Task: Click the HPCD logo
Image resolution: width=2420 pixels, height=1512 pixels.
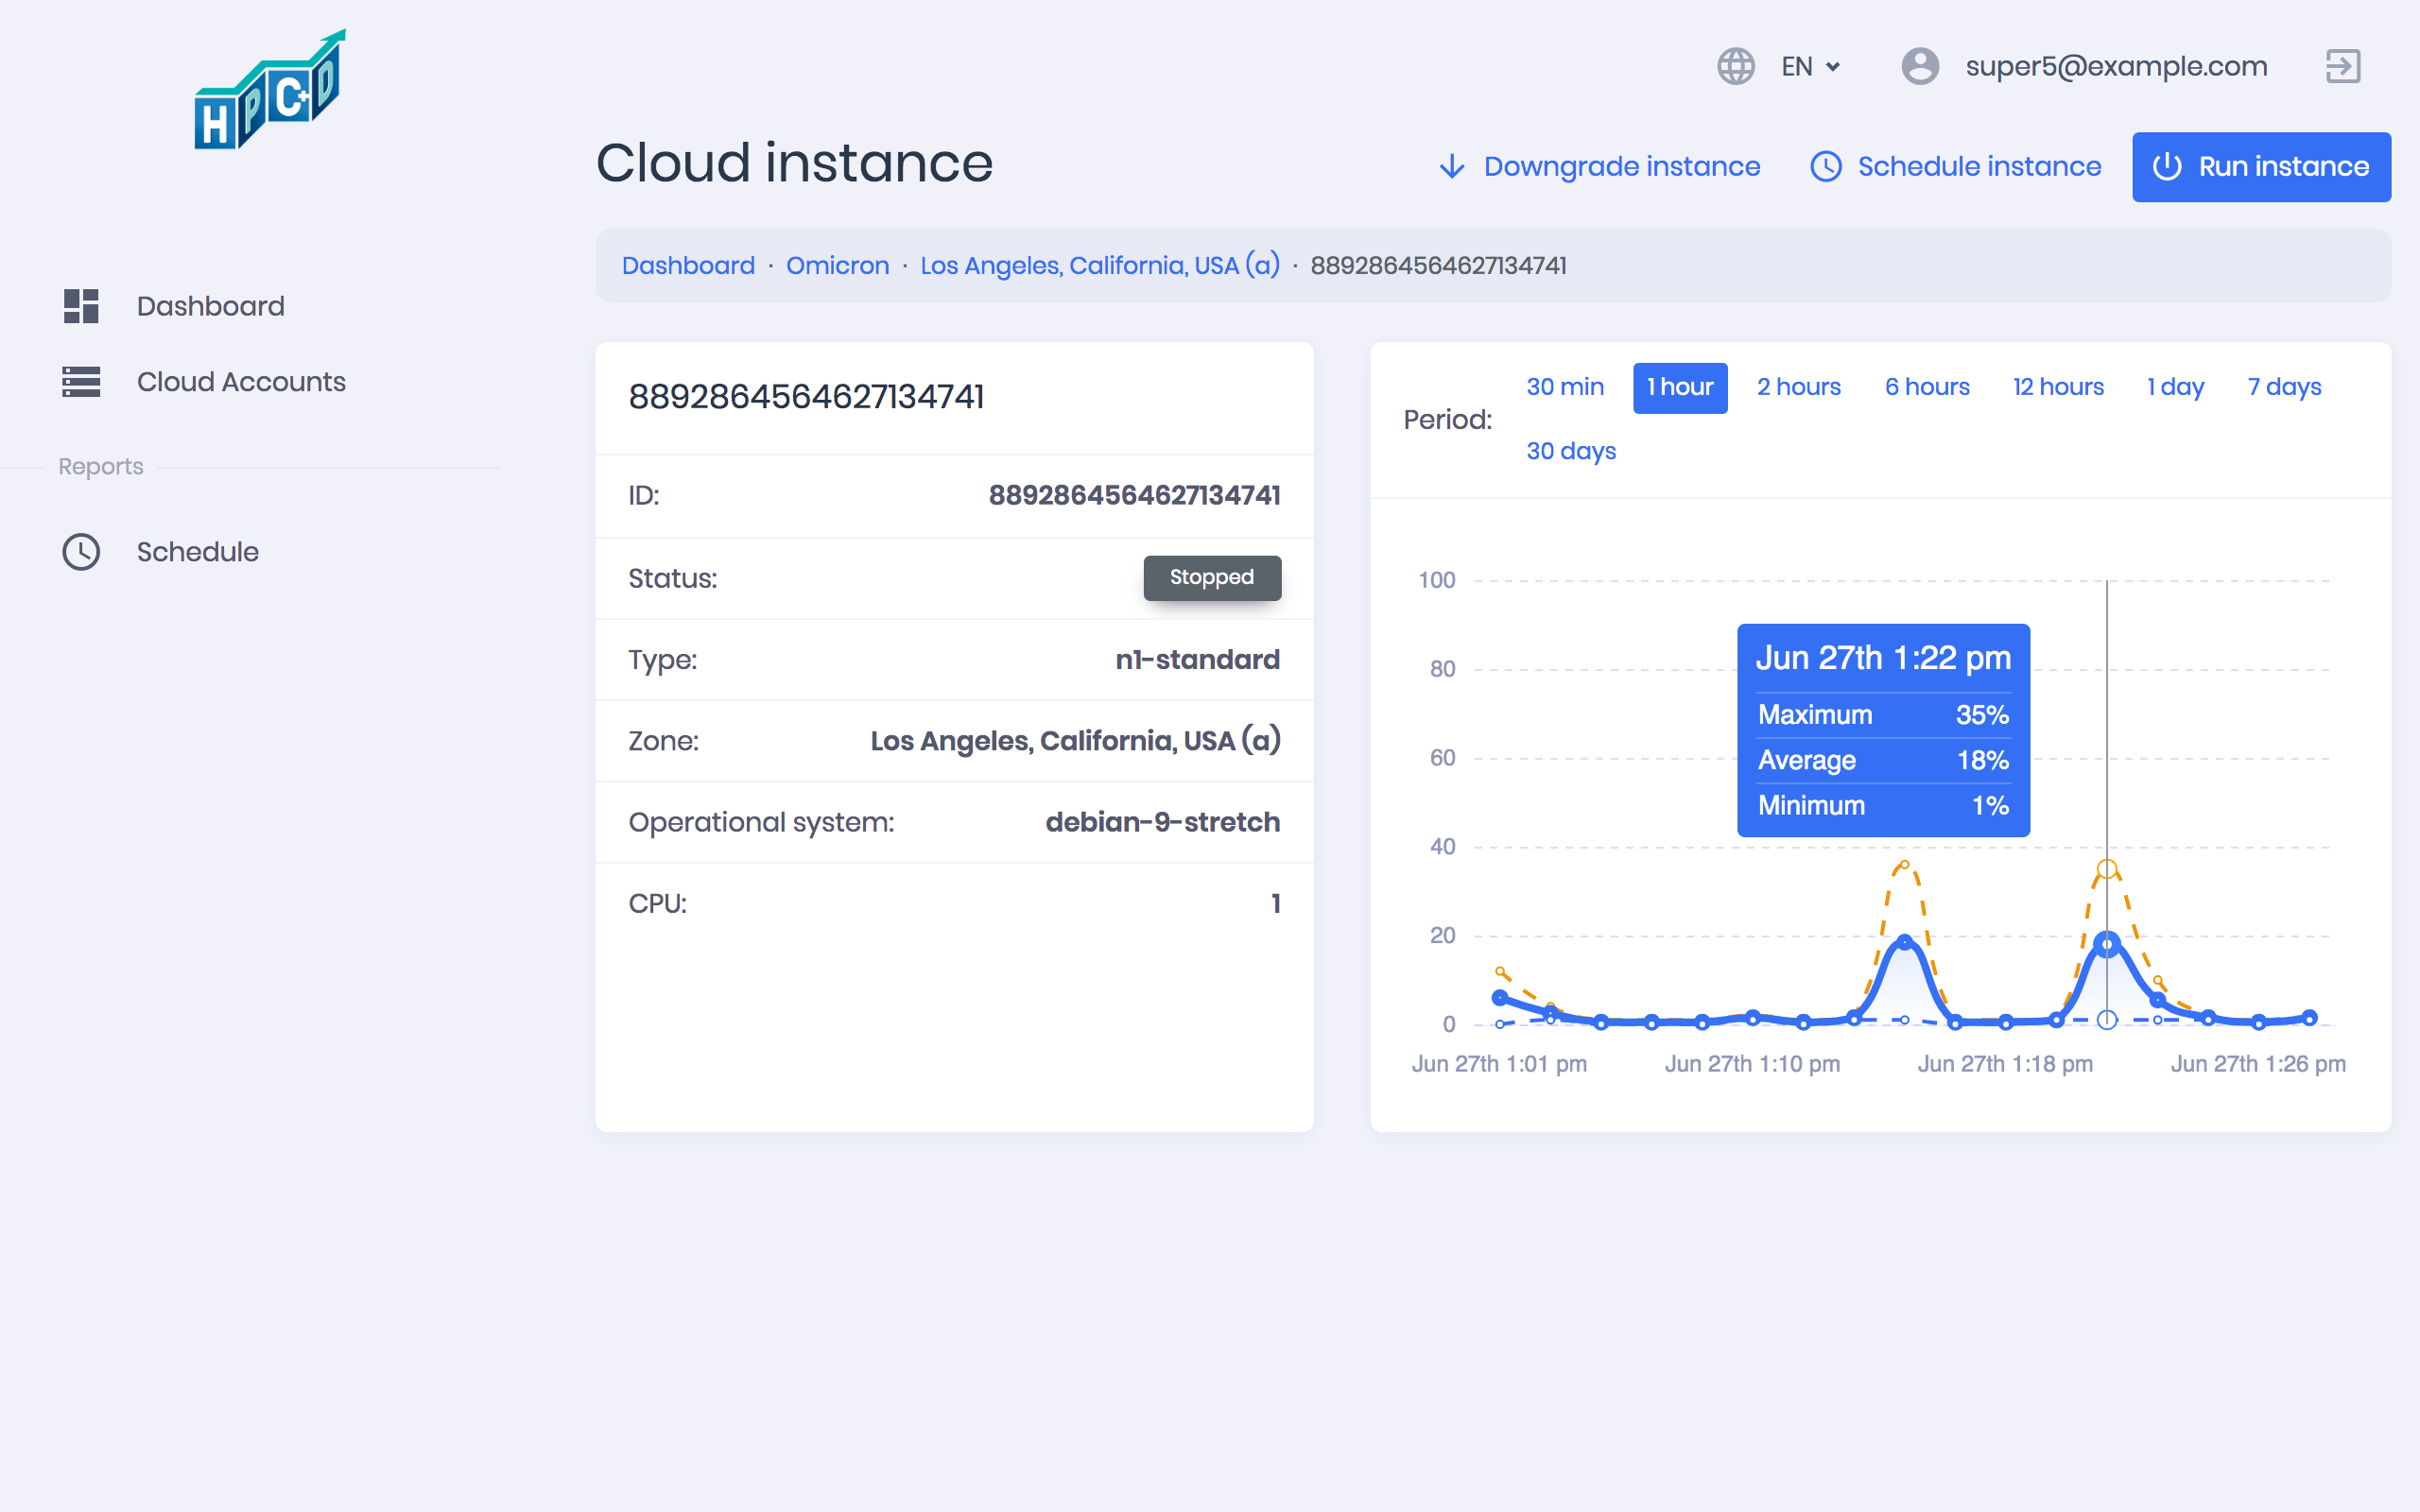Action: tap(270, 92)
